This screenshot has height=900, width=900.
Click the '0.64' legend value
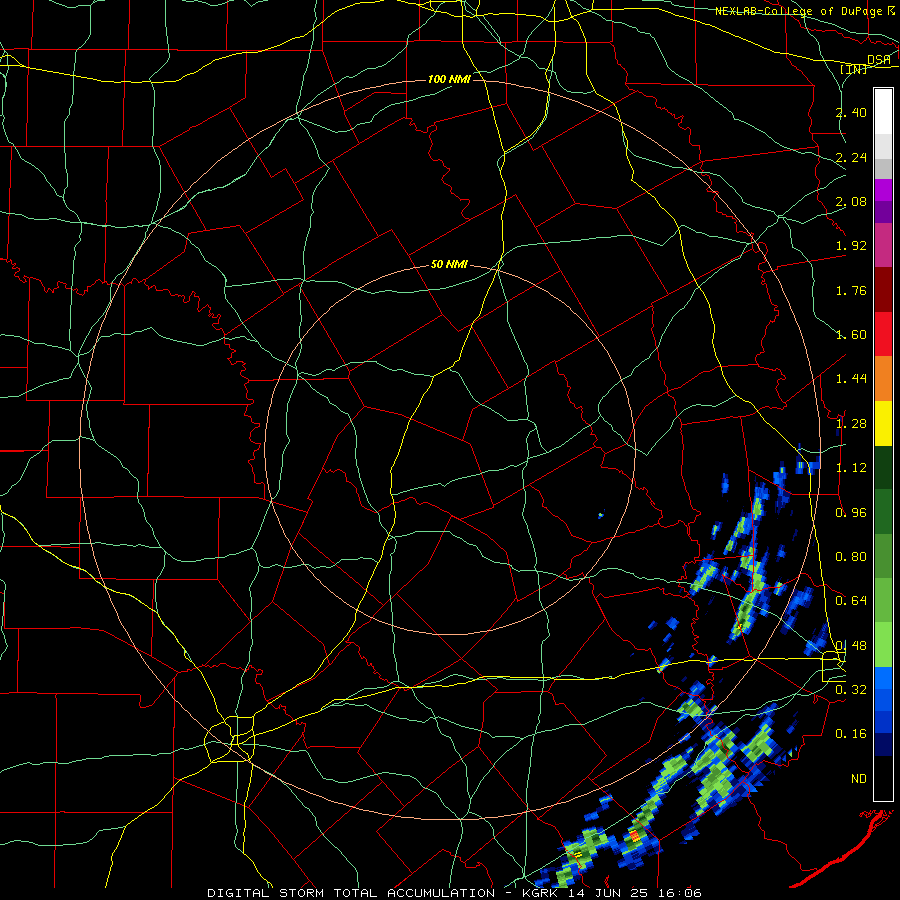(x=851, y=601)
